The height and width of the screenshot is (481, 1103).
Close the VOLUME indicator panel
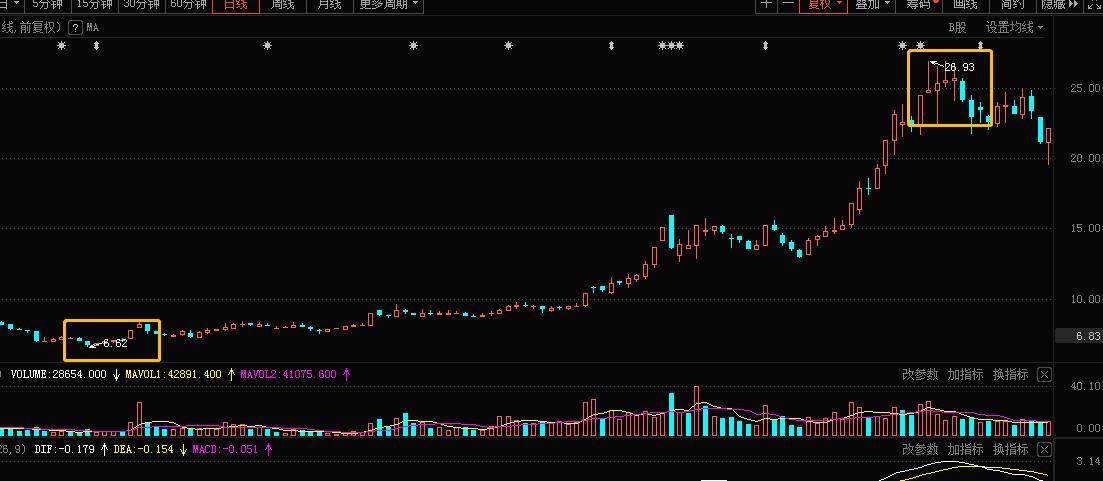coord(1045,375)
